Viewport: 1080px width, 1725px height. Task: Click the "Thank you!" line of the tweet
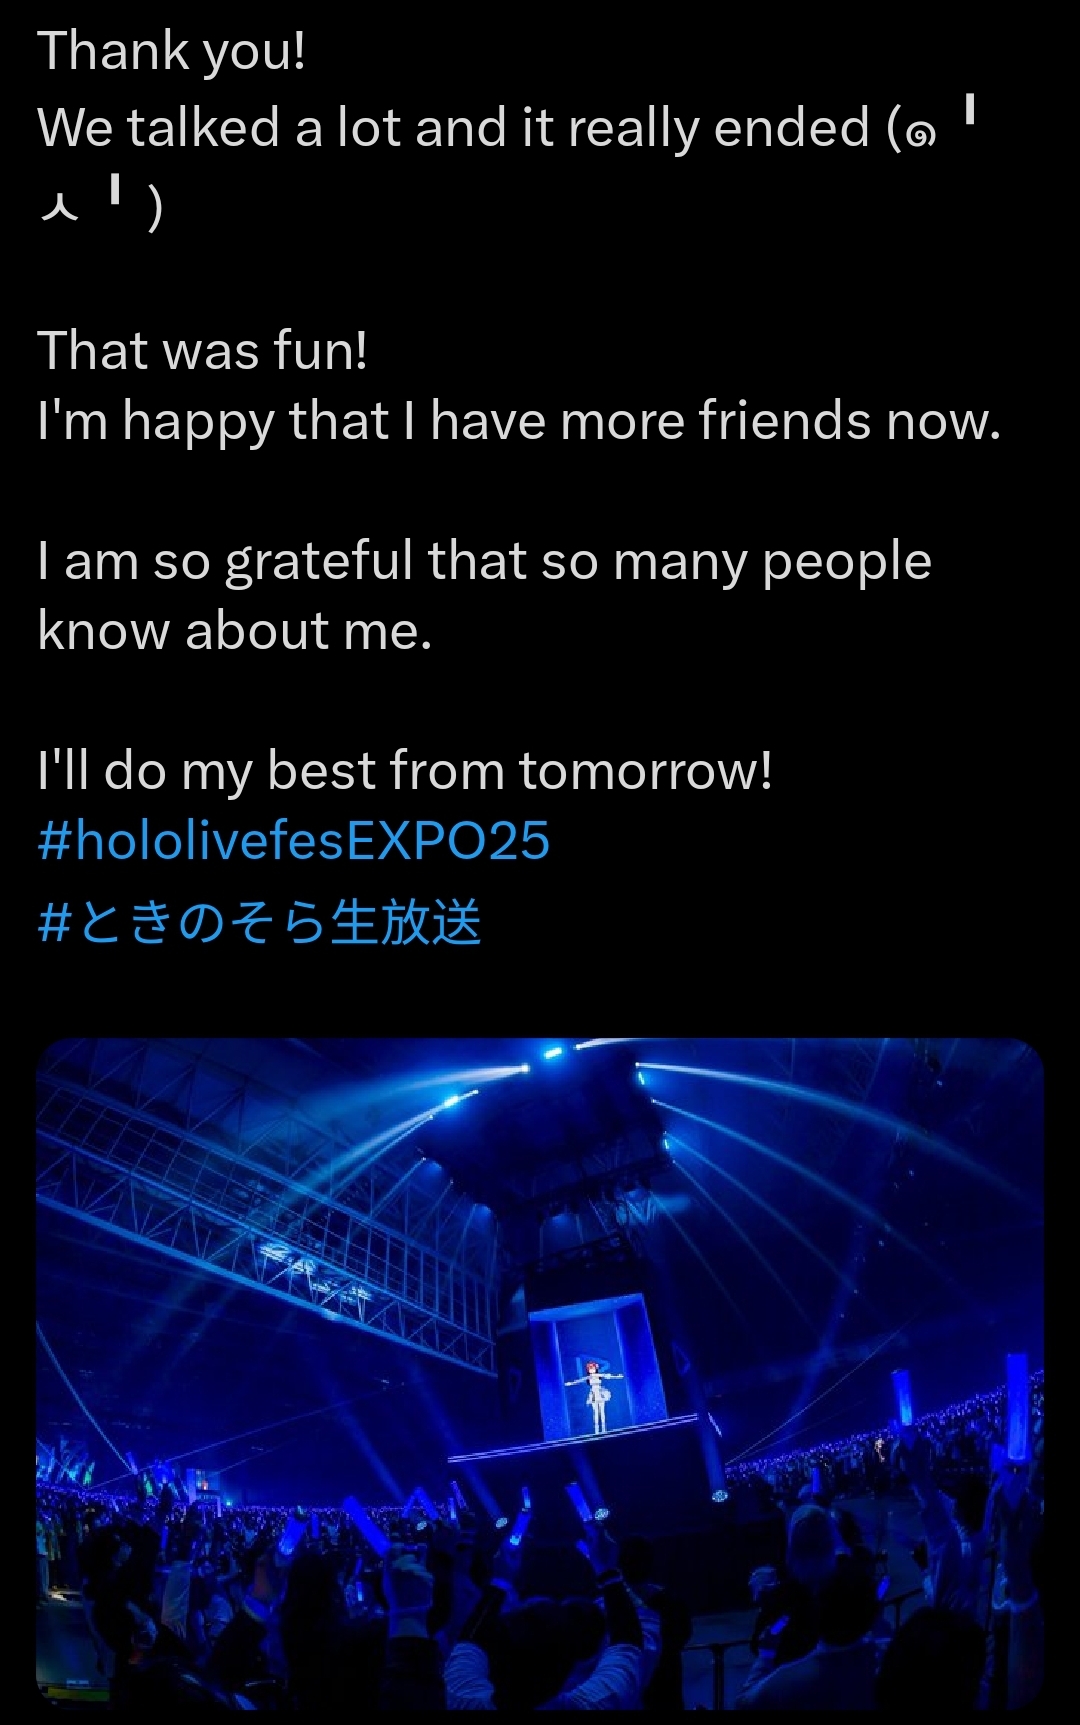[171, 52]
